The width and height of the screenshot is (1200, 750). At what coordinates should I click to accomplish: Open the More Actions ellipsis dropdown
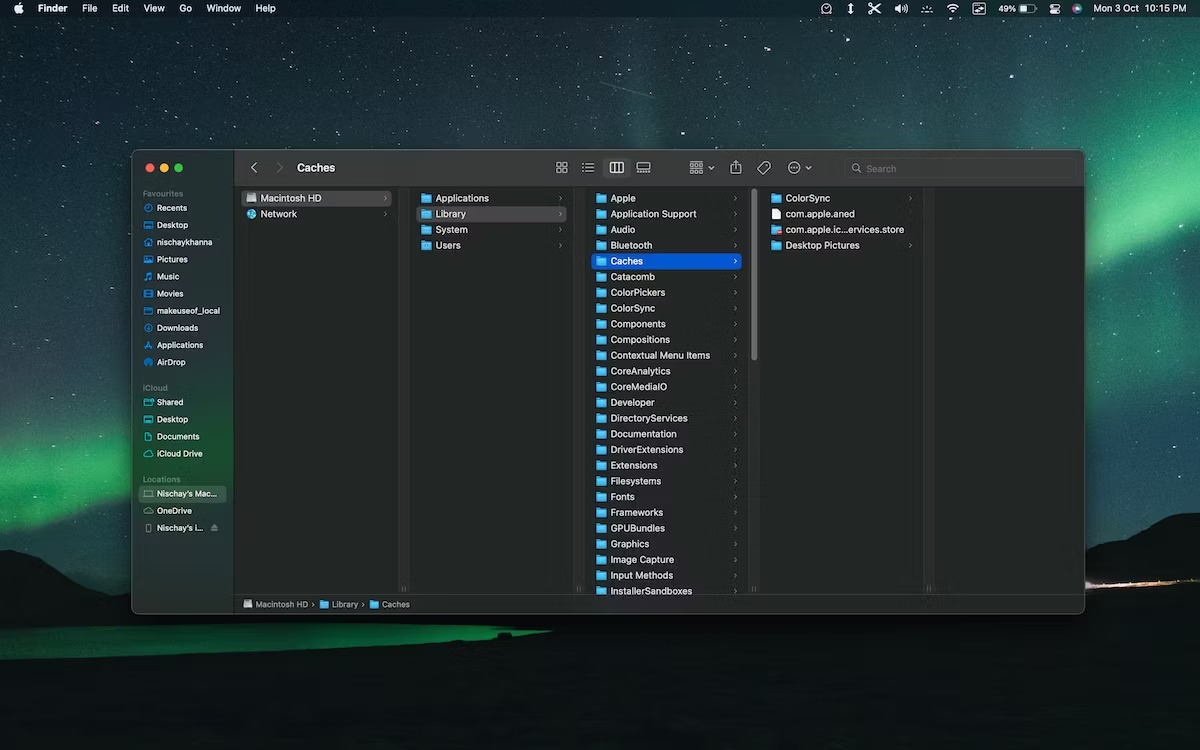pyautogui.click(x=799, y=168)
